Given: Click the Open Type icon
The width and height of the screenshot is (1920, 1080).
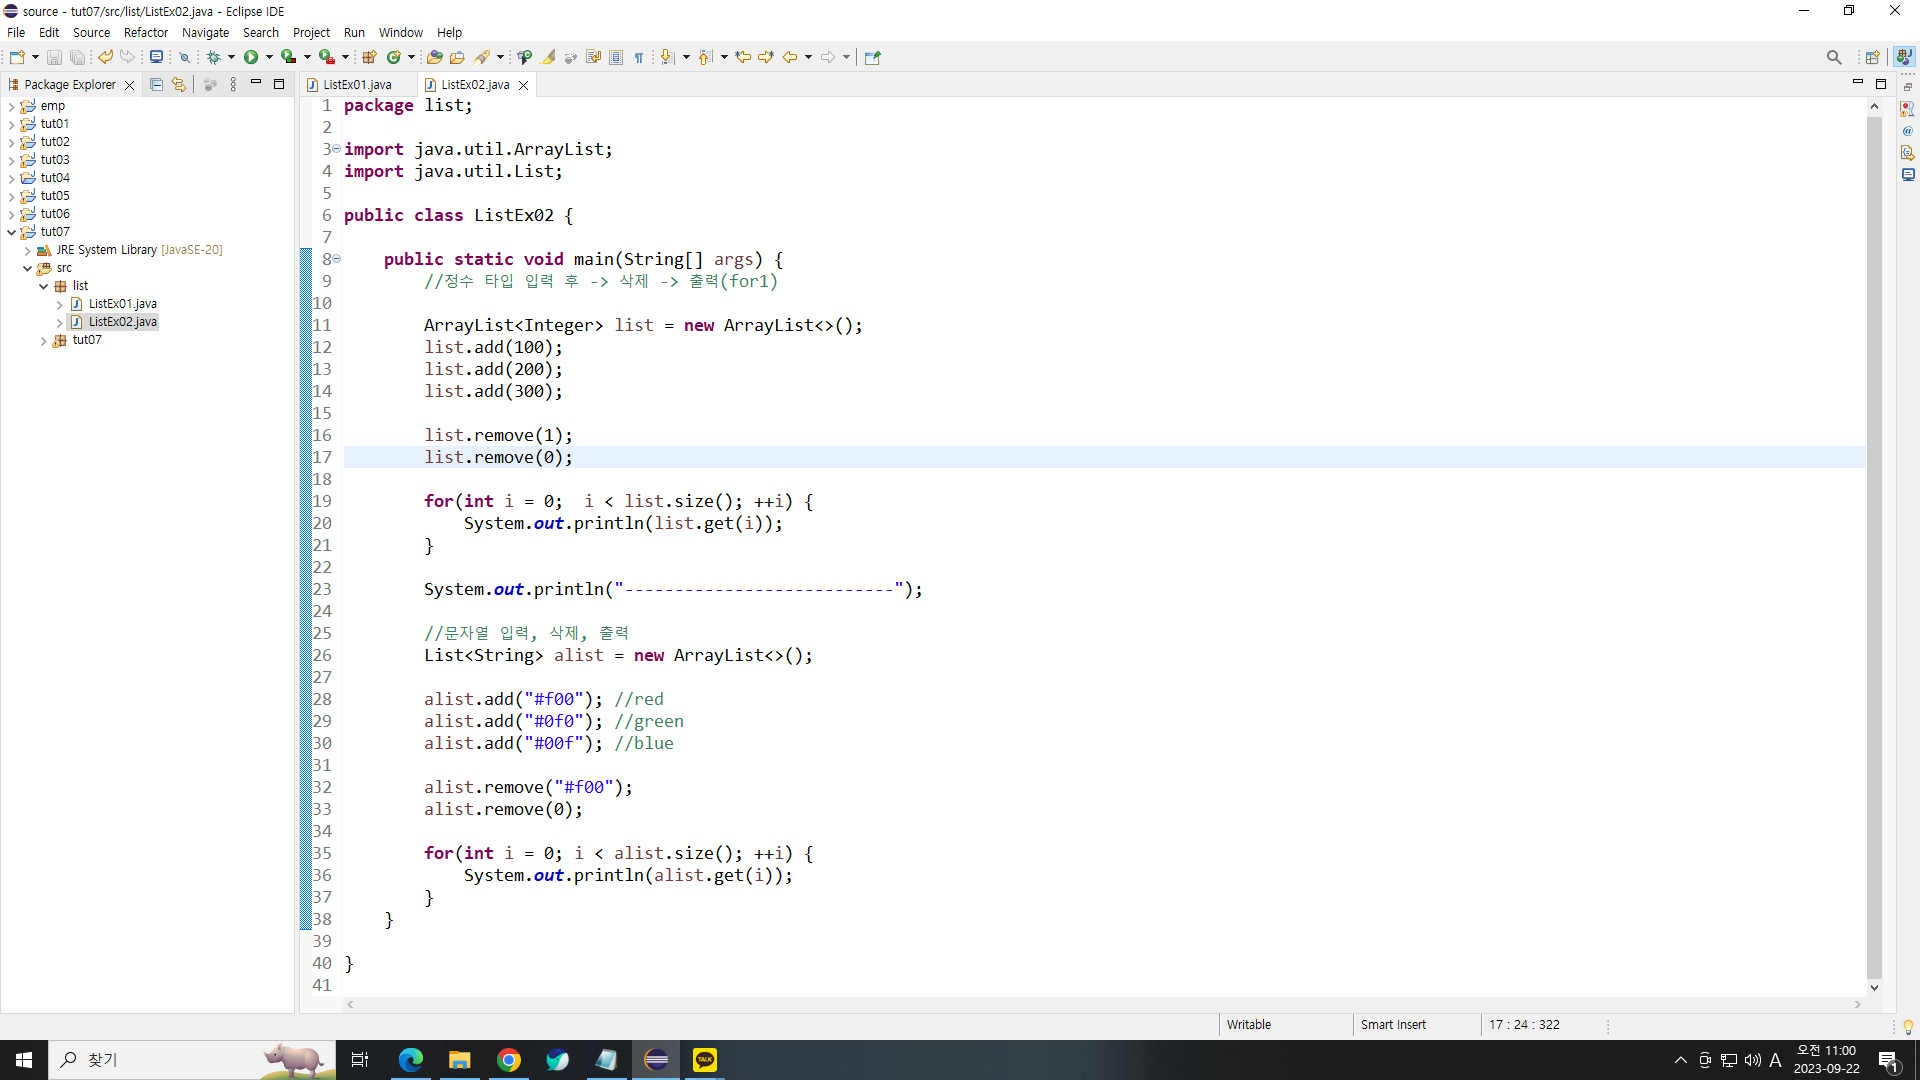Looking at the screenshot, I should click(x=434, y=57).
